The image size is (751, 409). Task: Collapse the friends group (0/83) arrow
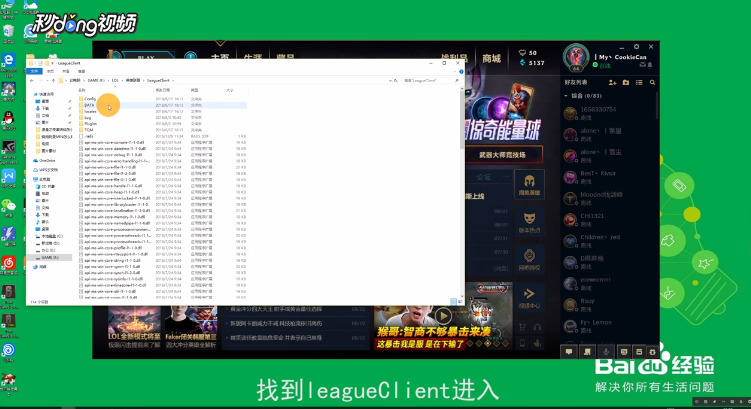566,96
